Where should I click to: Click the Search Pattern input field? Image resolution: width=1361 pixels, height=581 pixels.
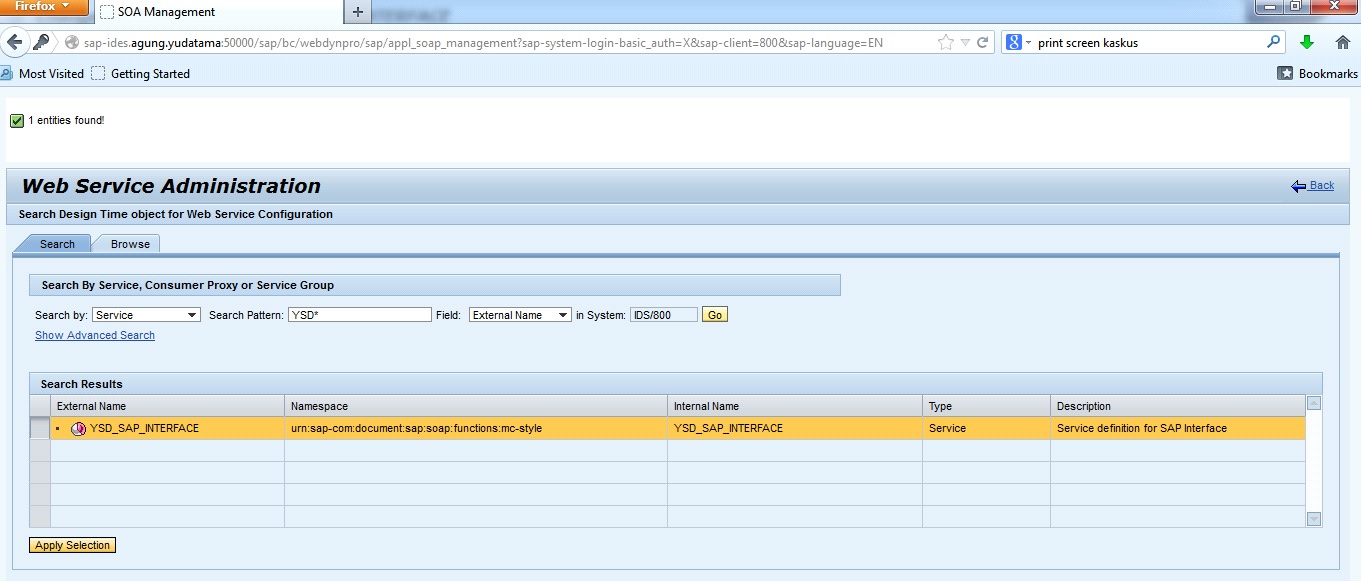(360, 315)
